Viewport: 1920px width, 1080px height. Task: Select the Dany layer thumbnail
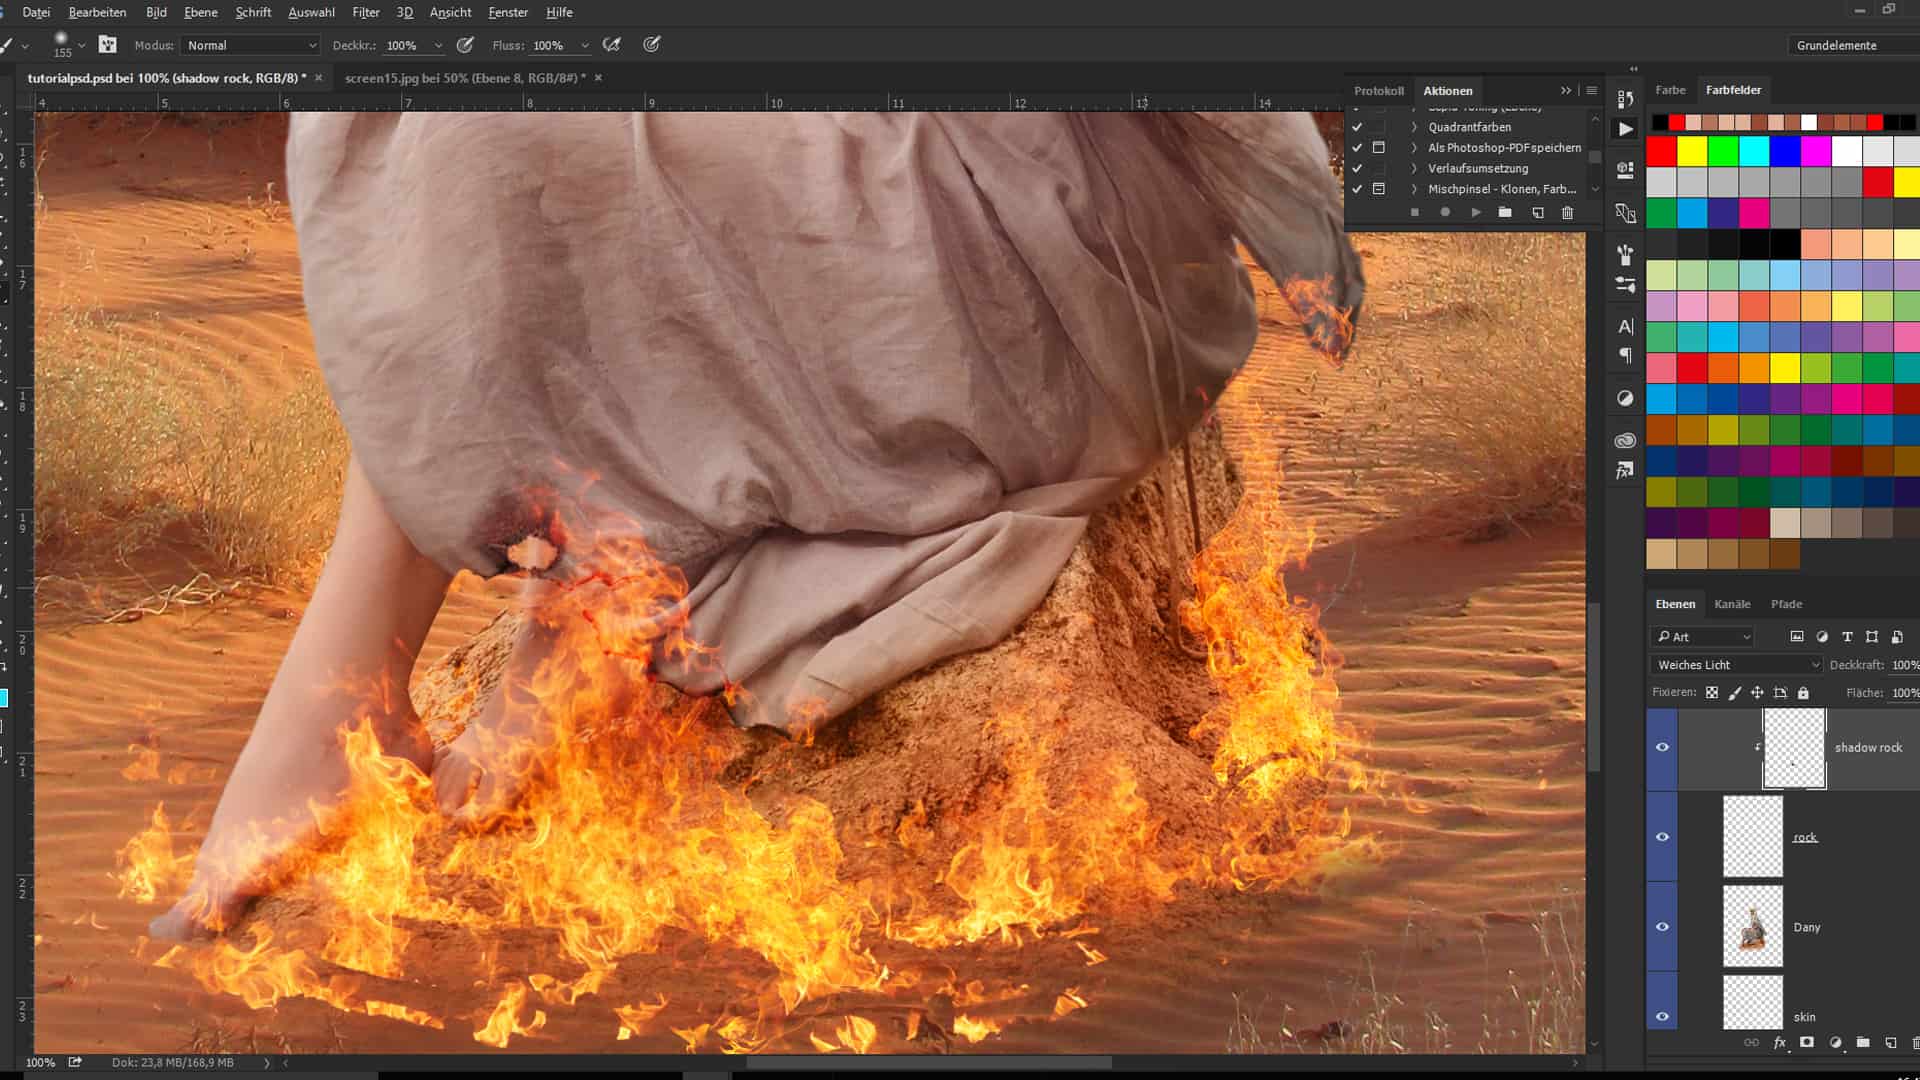1753,926
